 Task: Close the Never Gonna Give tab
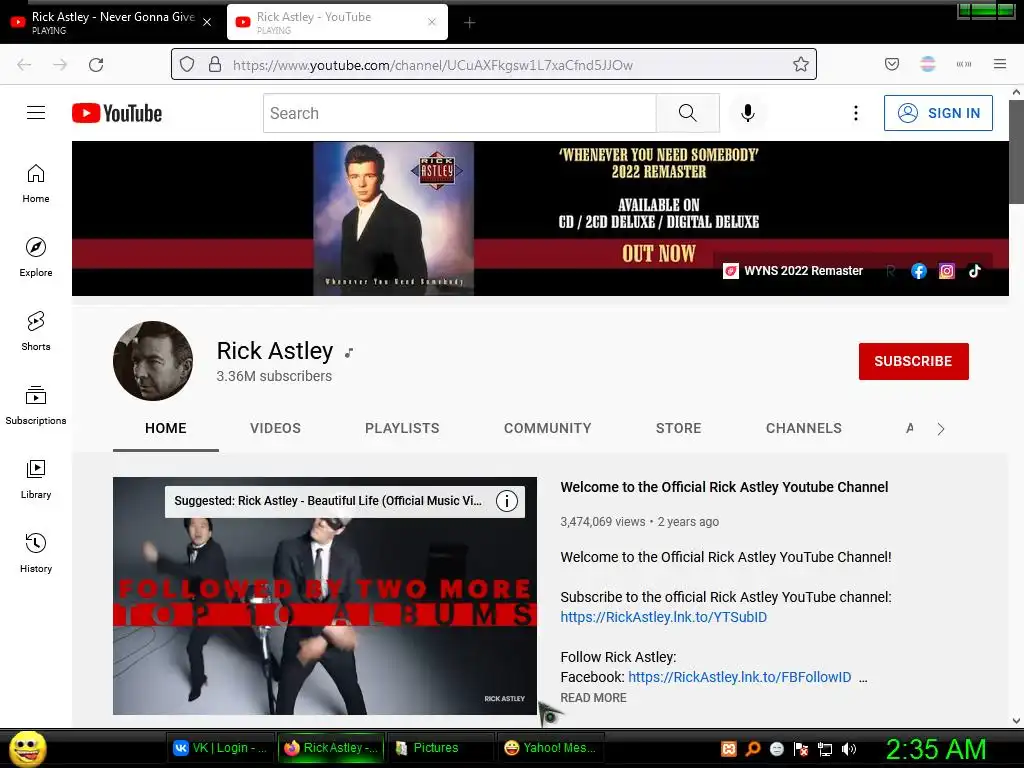tap(207, 22)
